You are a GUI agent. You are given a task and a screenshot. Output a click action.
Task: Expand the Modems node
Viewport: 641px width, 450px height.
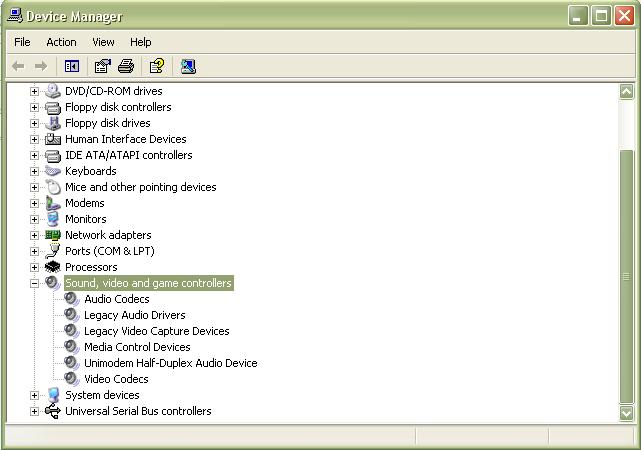click(34, 204)
